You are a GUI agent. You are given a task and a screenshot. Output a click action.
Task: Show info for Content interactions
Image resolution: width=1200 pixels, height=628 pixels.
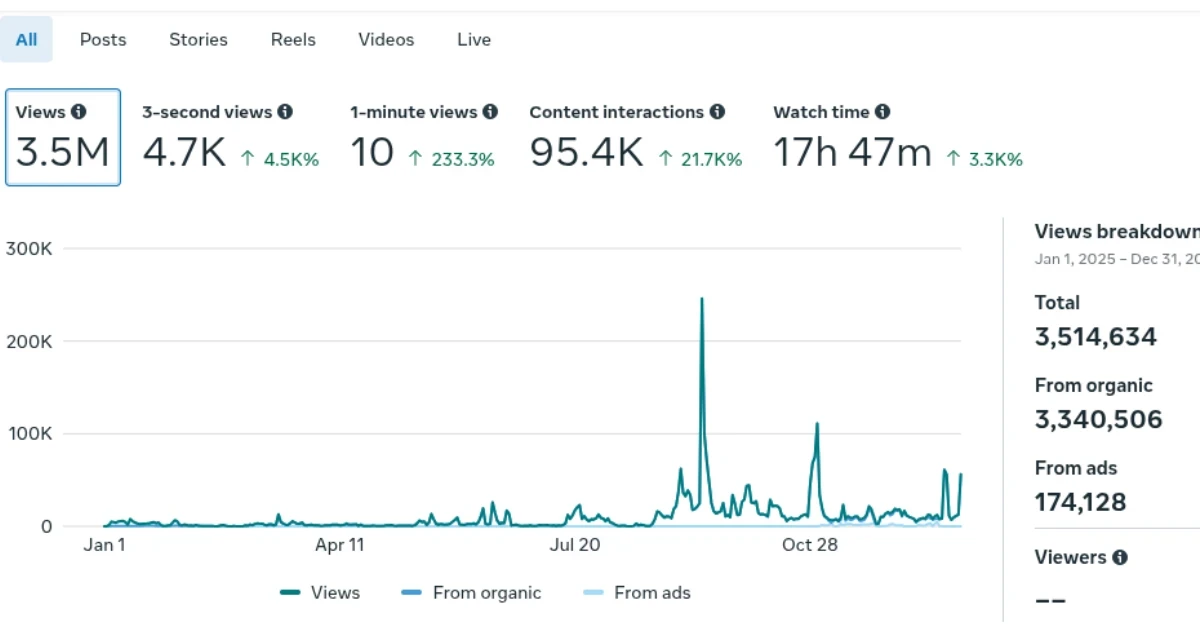tap(717, 112)
